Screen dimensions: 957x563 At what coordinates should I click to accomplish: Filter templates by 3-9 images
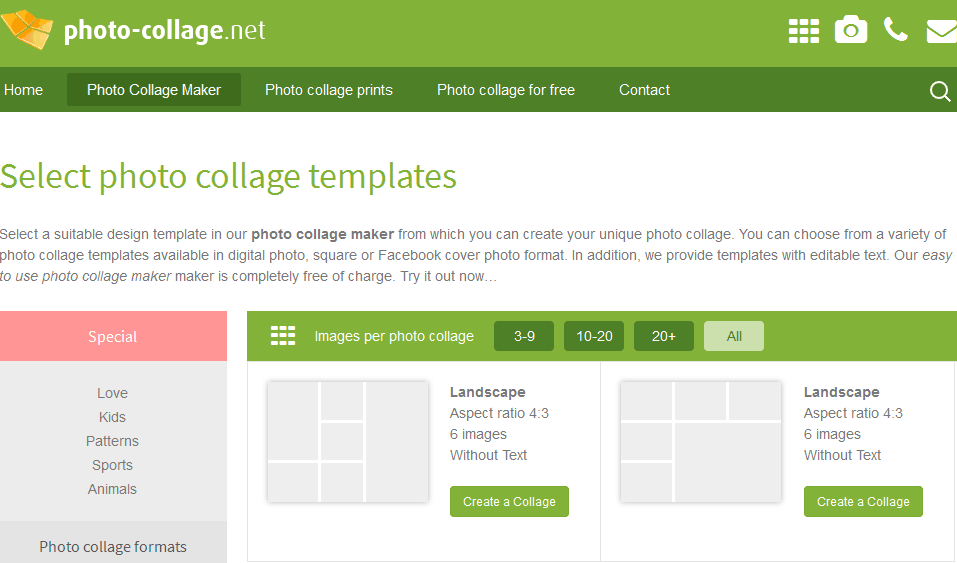524,336
